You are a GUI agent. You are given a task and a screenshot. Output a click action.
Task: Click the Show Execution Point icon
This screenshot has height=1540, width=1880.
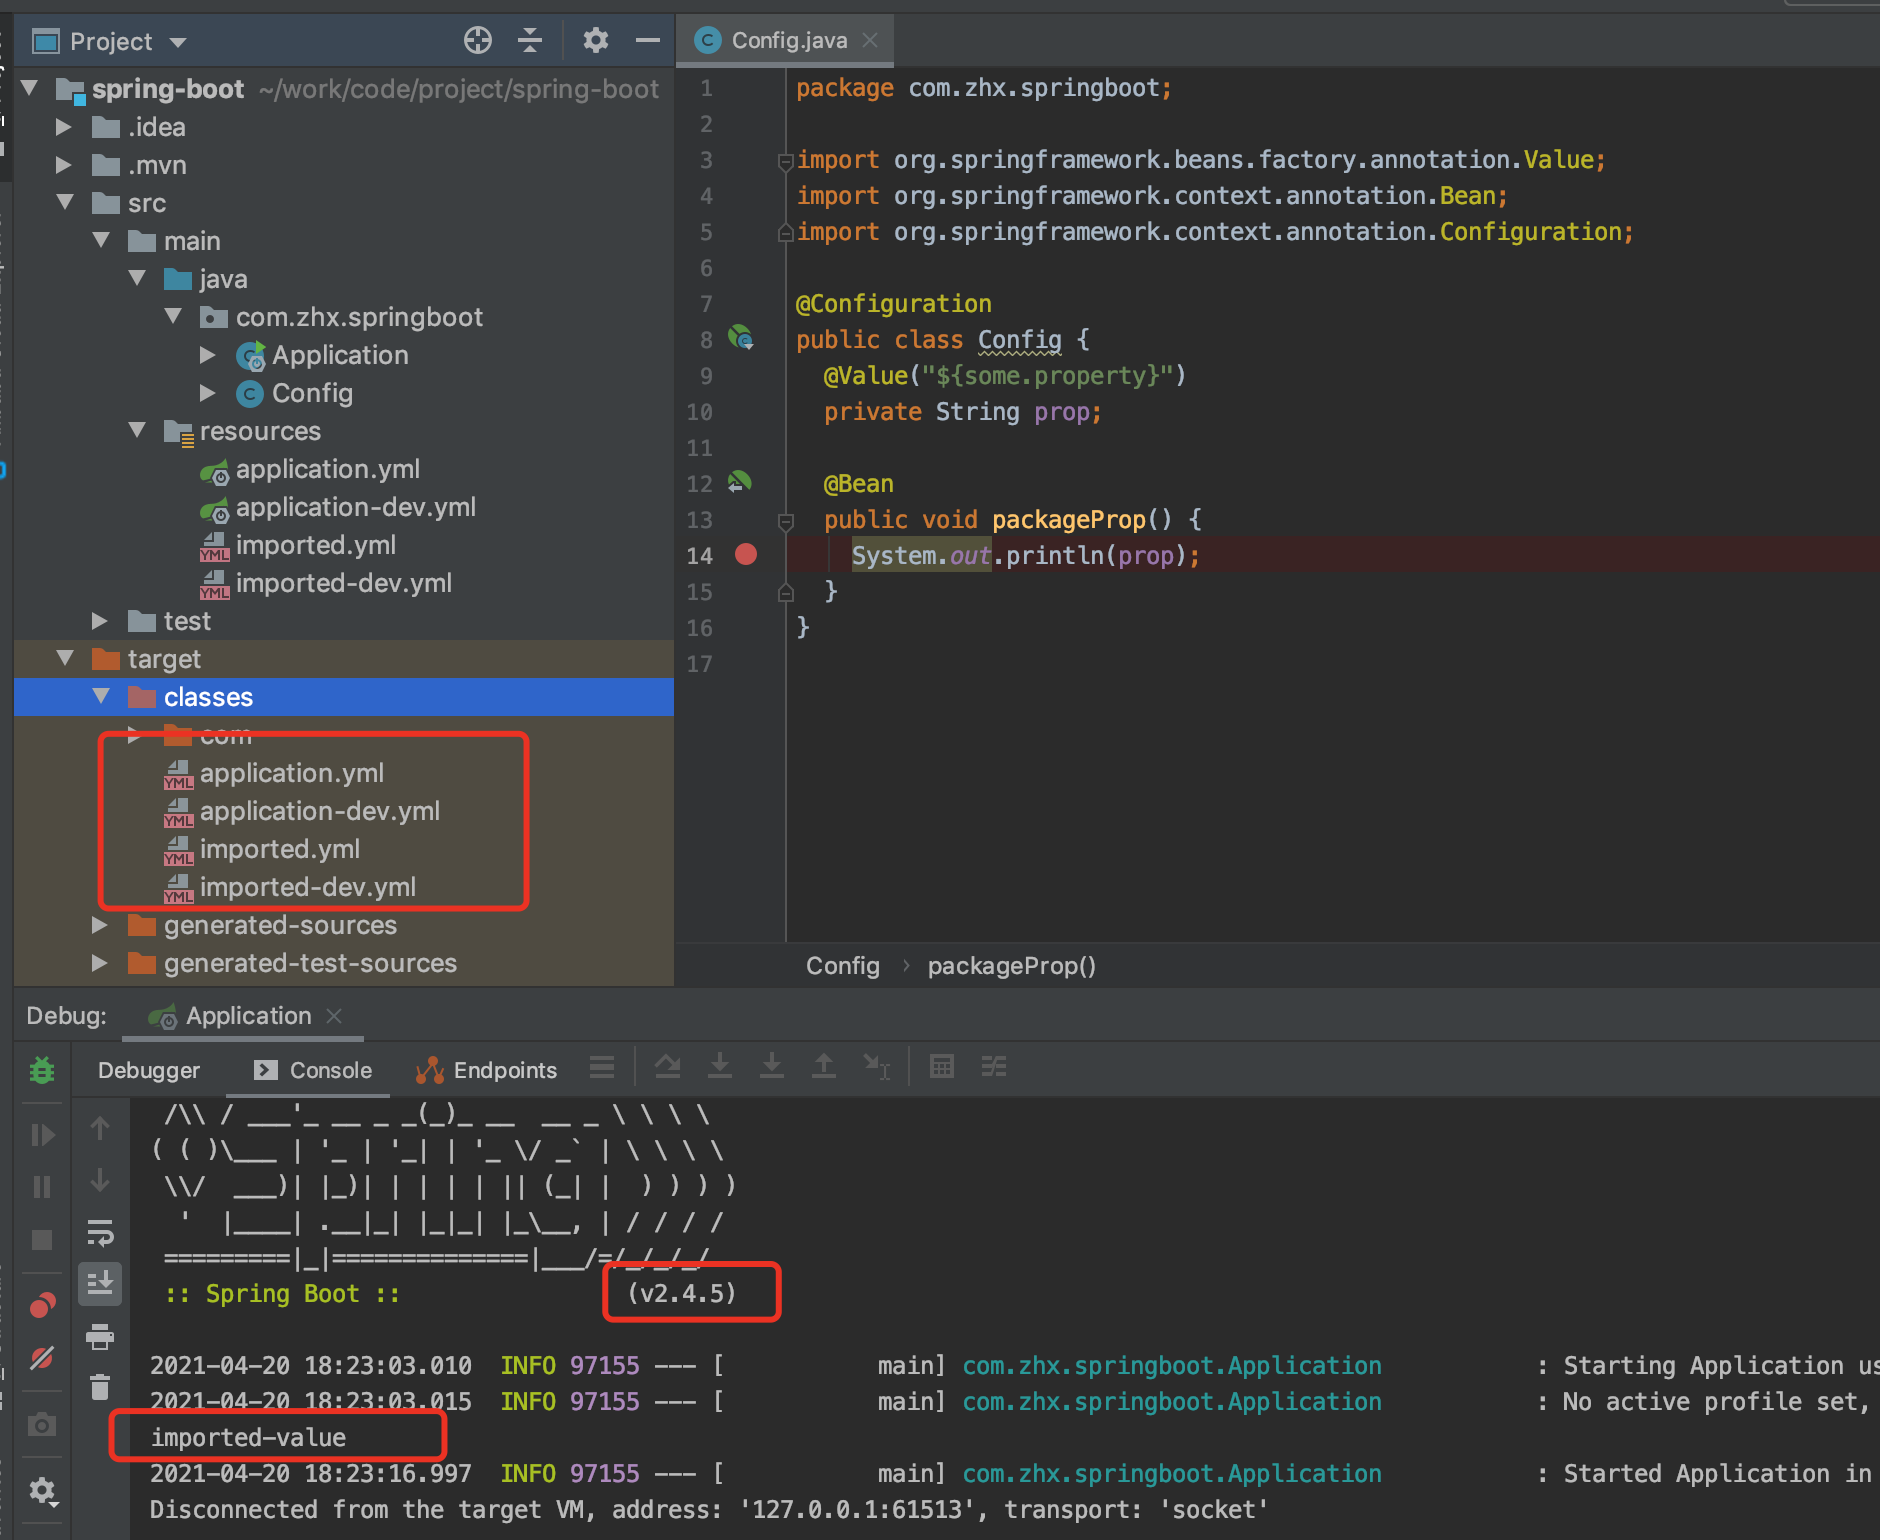click(x=601, y=1067)
